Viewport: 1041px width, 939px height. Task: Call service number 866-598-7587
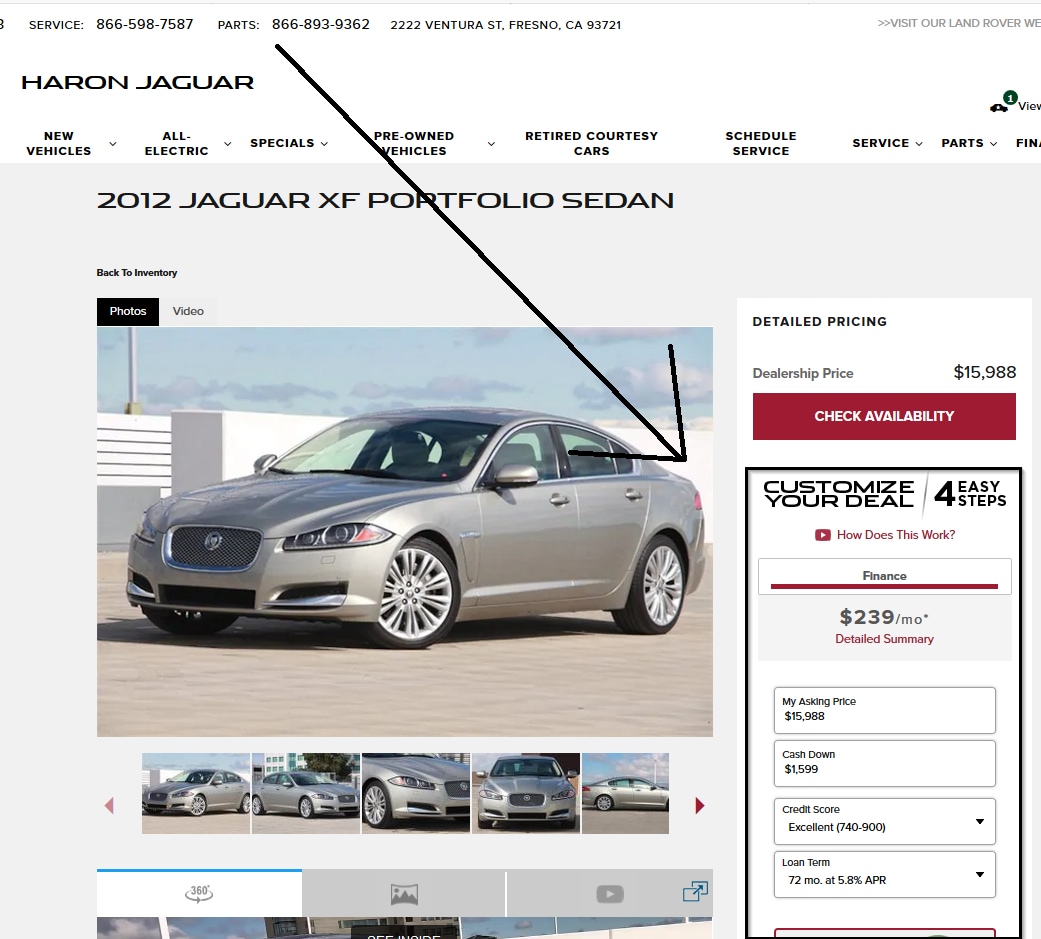pyautogui.click(x=145, y=25)
